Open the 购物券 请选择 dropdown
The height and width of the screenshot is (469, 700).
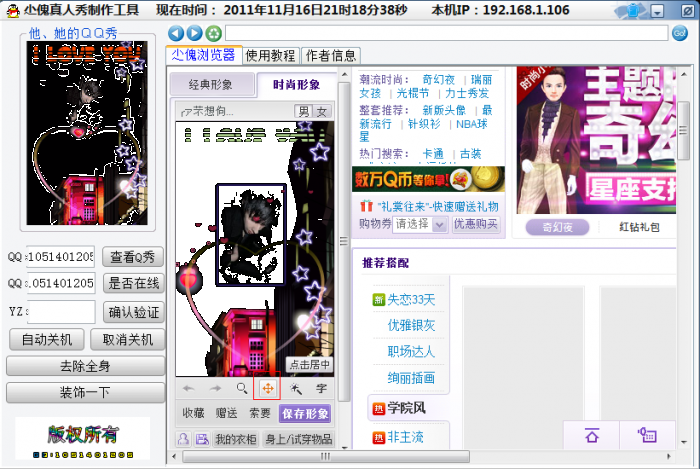coord(420,224)
